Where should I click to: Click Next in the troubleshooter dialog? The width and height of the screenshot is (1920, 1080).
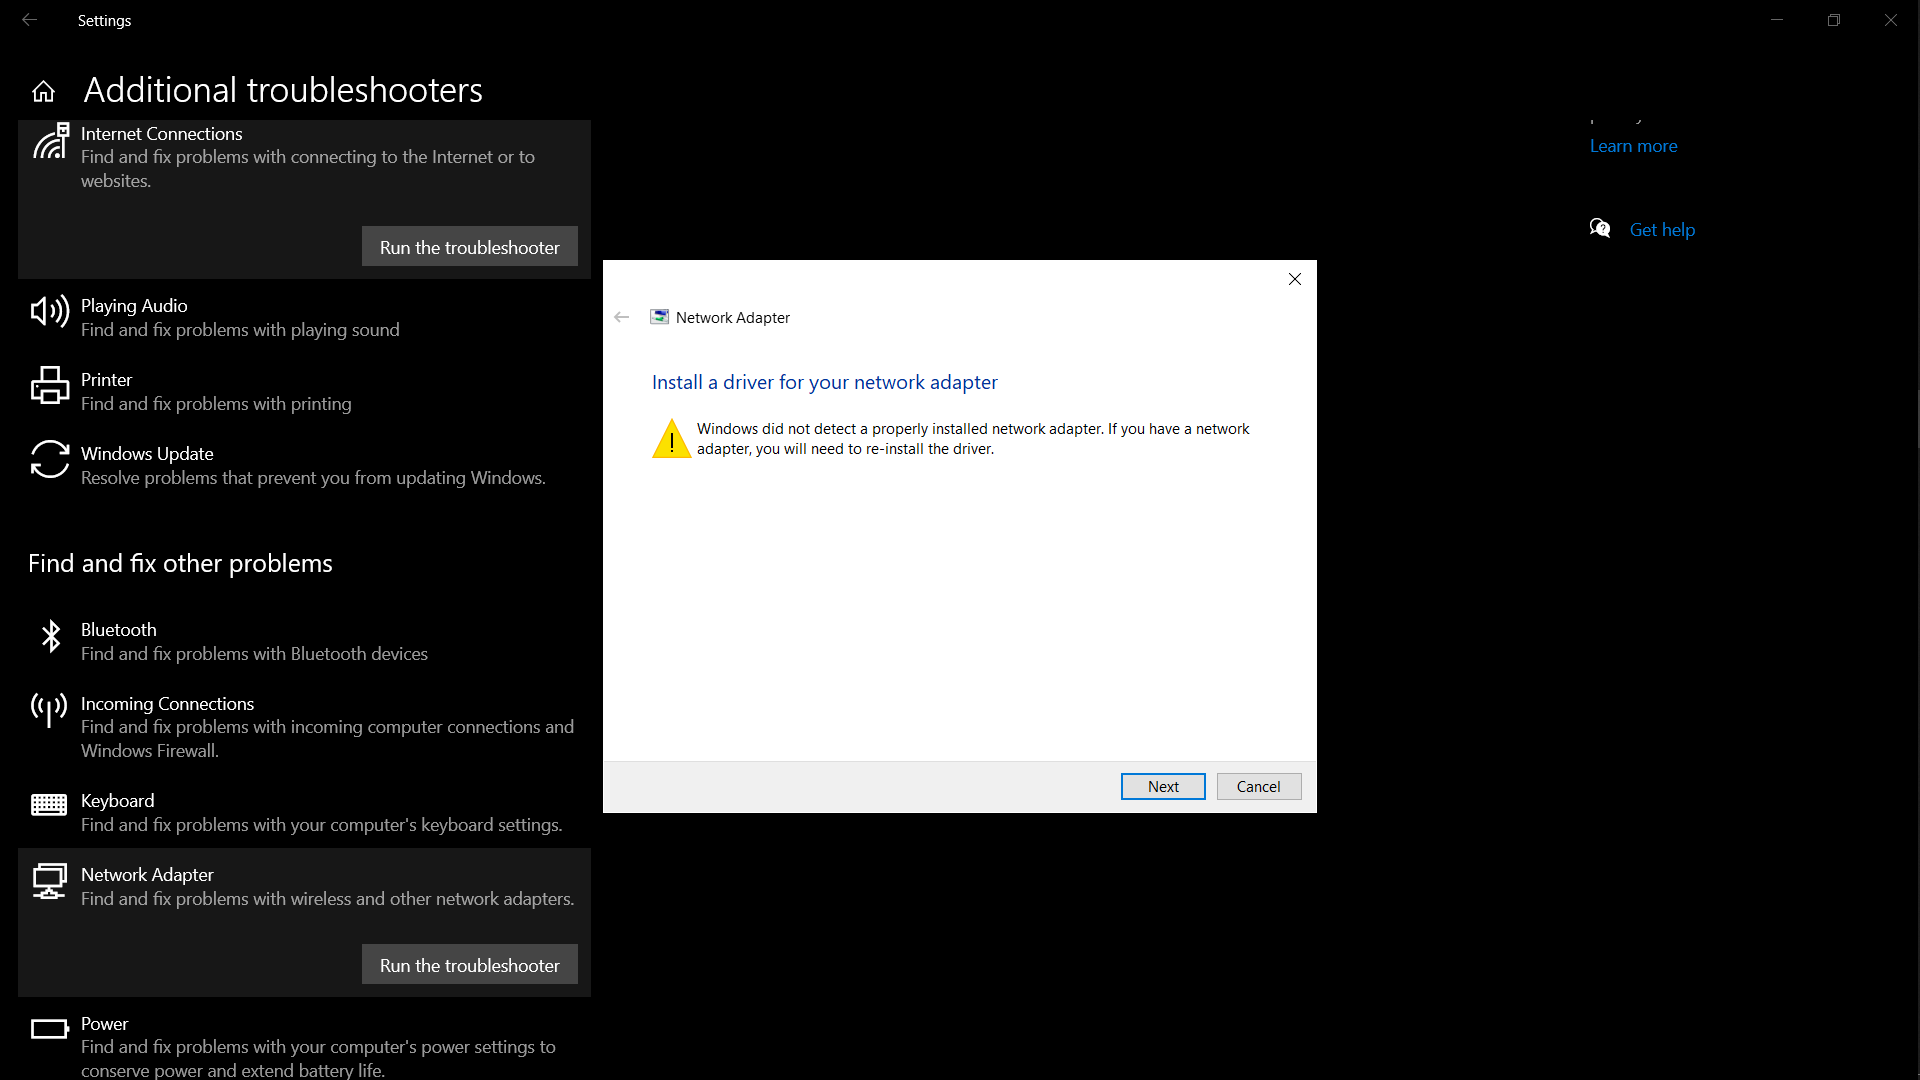click(1163, 786)
